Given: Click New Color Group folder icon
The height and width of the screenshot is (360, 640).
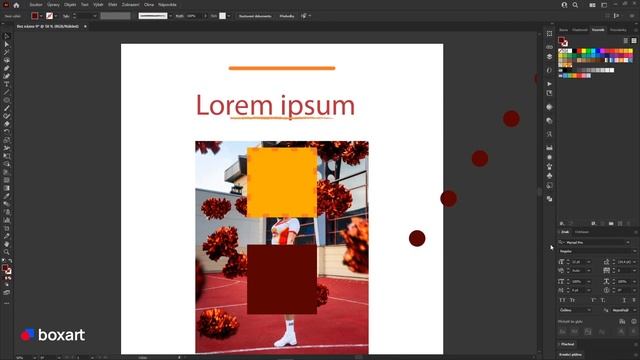Looking at the screenshot, I should (611, 223).
